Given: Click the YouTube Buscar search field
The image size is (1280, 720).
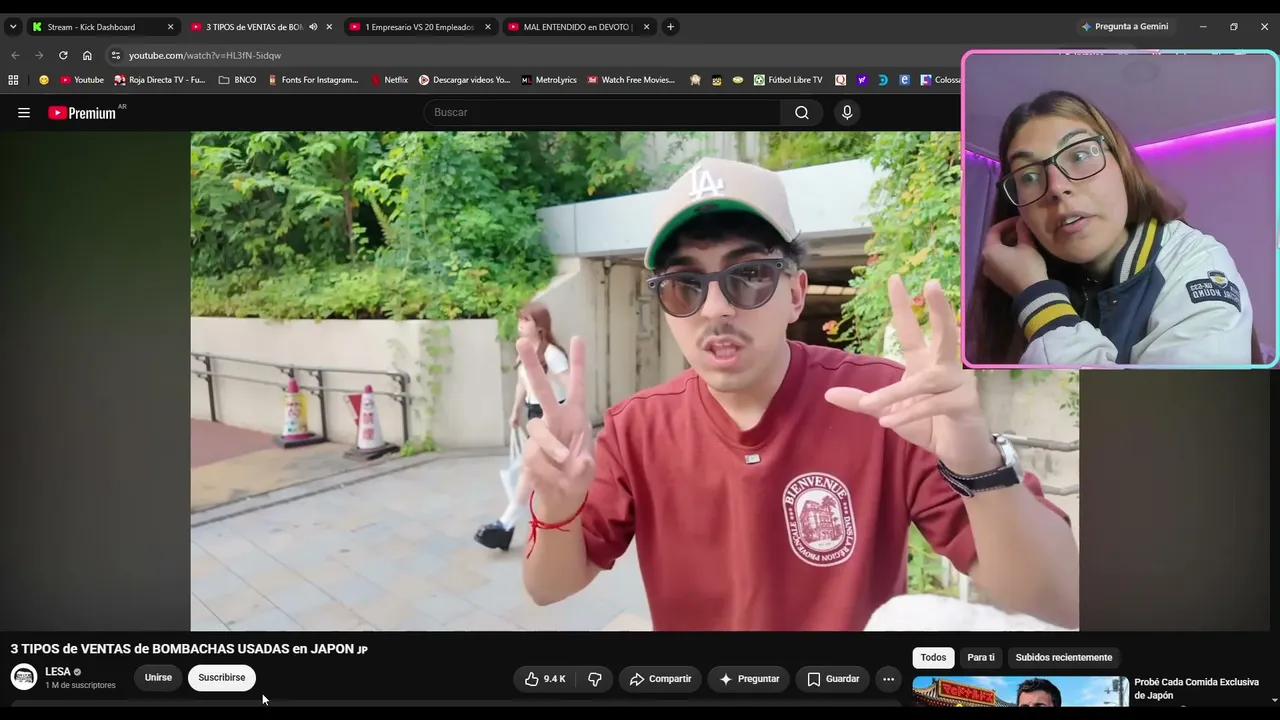Looking at the screenshot, I should coord(603,113).
